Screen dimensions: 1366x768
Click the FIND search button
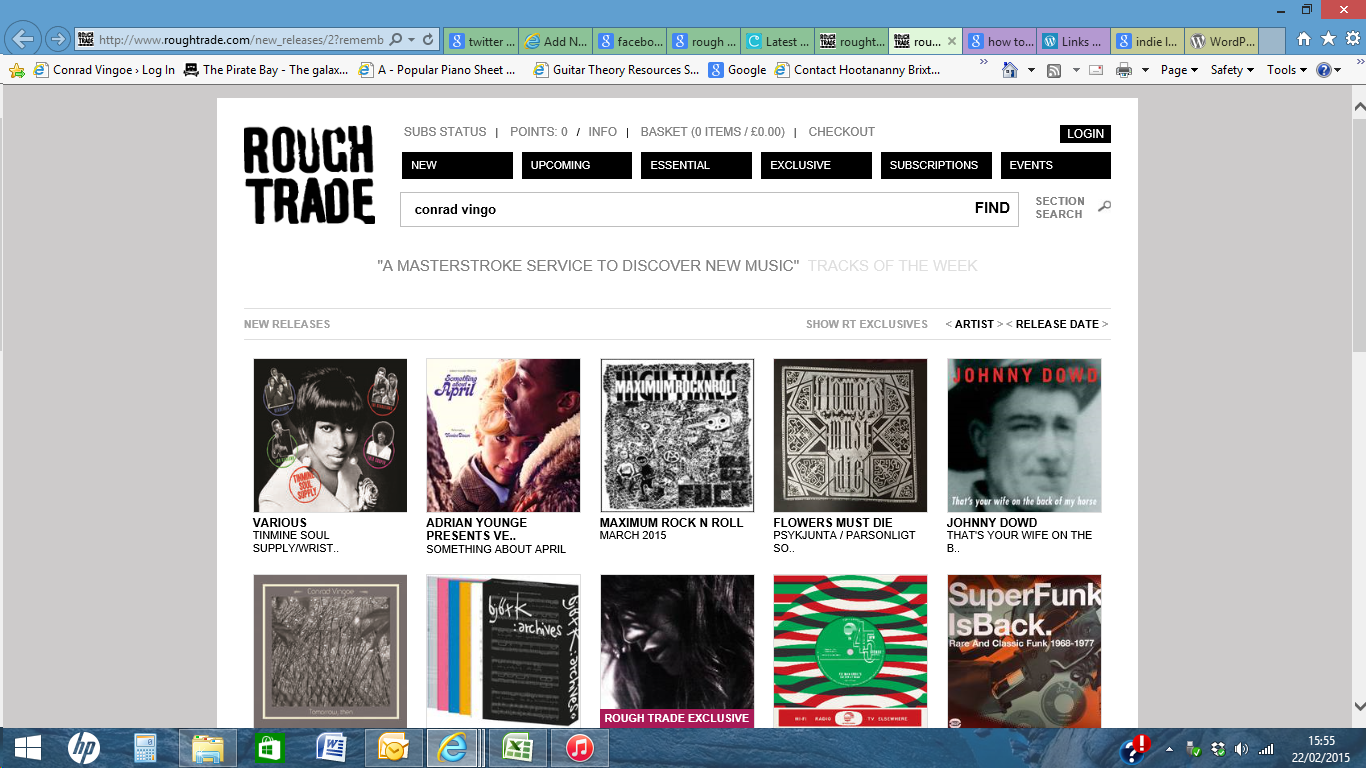click(992, 208)
